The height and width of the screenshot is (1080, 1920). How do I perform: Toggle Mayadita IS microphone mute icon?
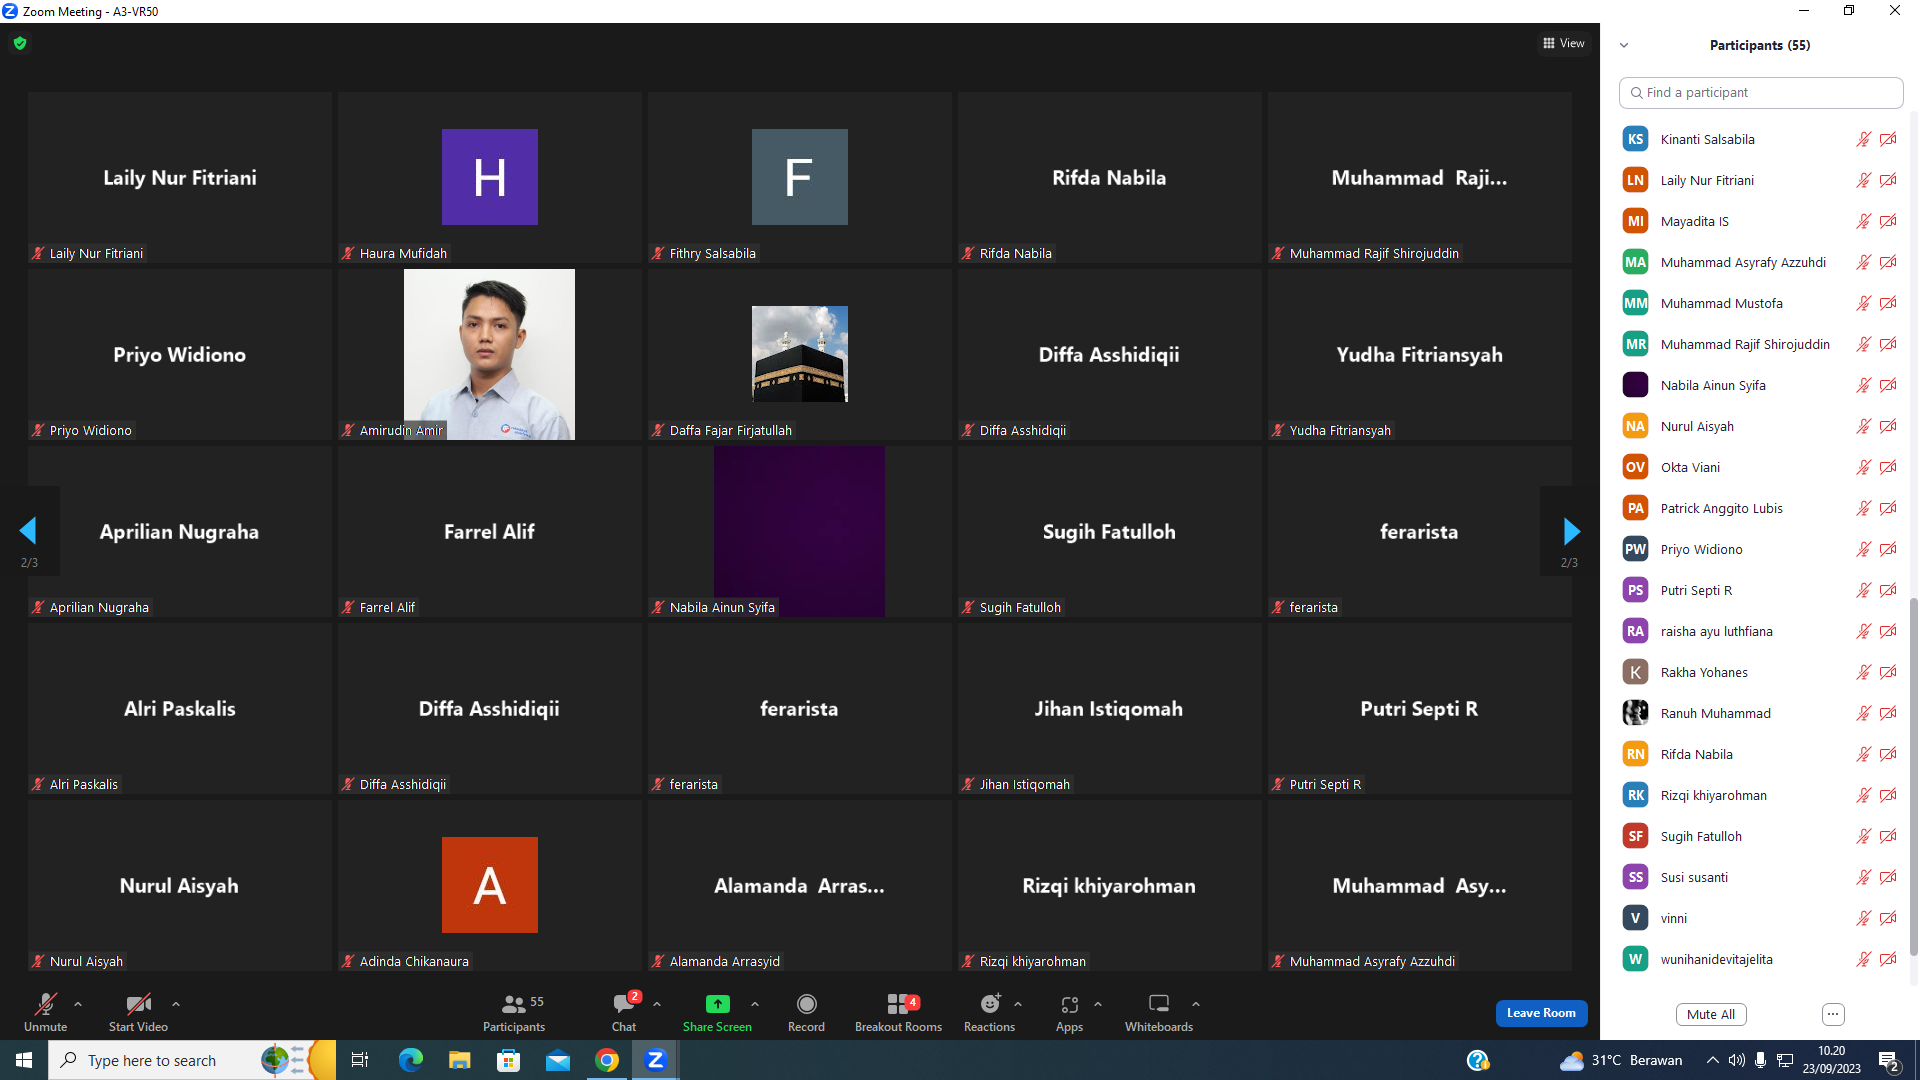(x=1864, y=221)
